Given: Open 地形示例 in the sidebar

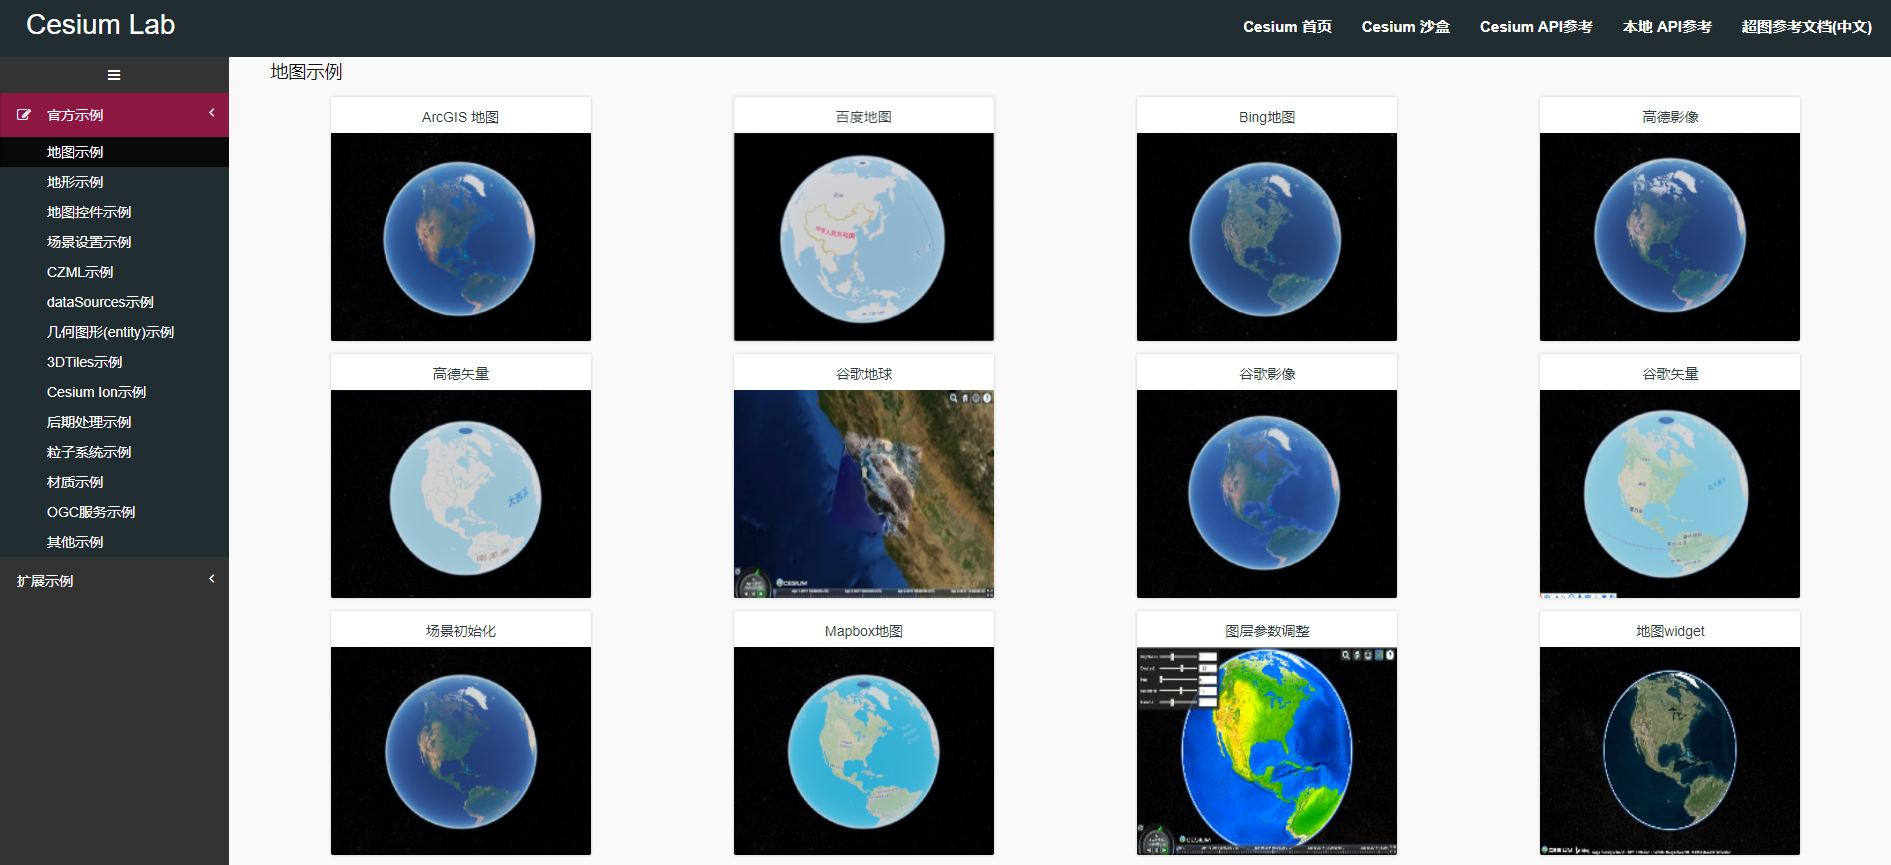Looking at the screenshot, I should click(75, 182).
